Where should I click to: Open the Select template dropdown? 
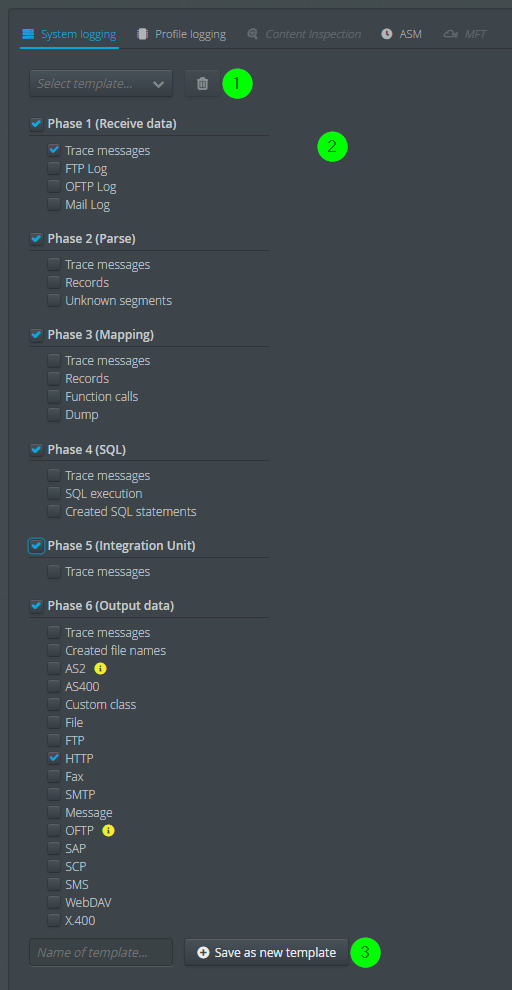101,83
